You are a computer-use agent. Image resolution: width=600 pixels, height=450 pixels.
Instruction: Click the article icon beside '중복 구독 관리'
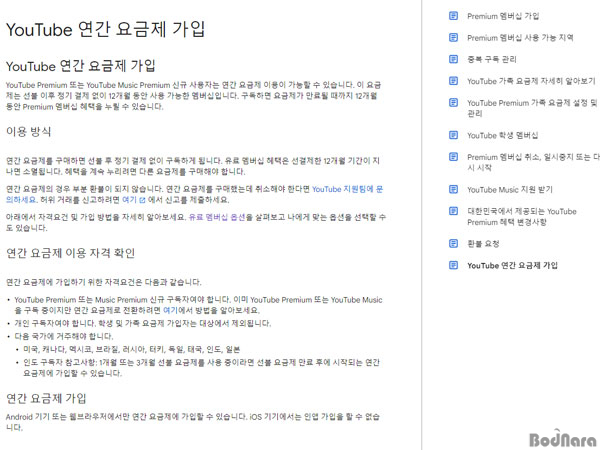(x=453, y=59)
